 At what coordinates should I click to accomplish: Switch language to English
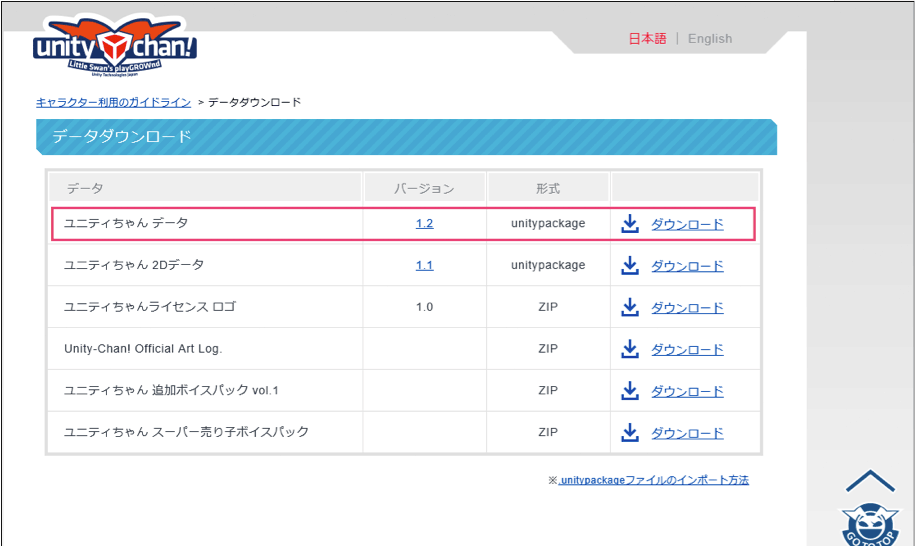710,38
